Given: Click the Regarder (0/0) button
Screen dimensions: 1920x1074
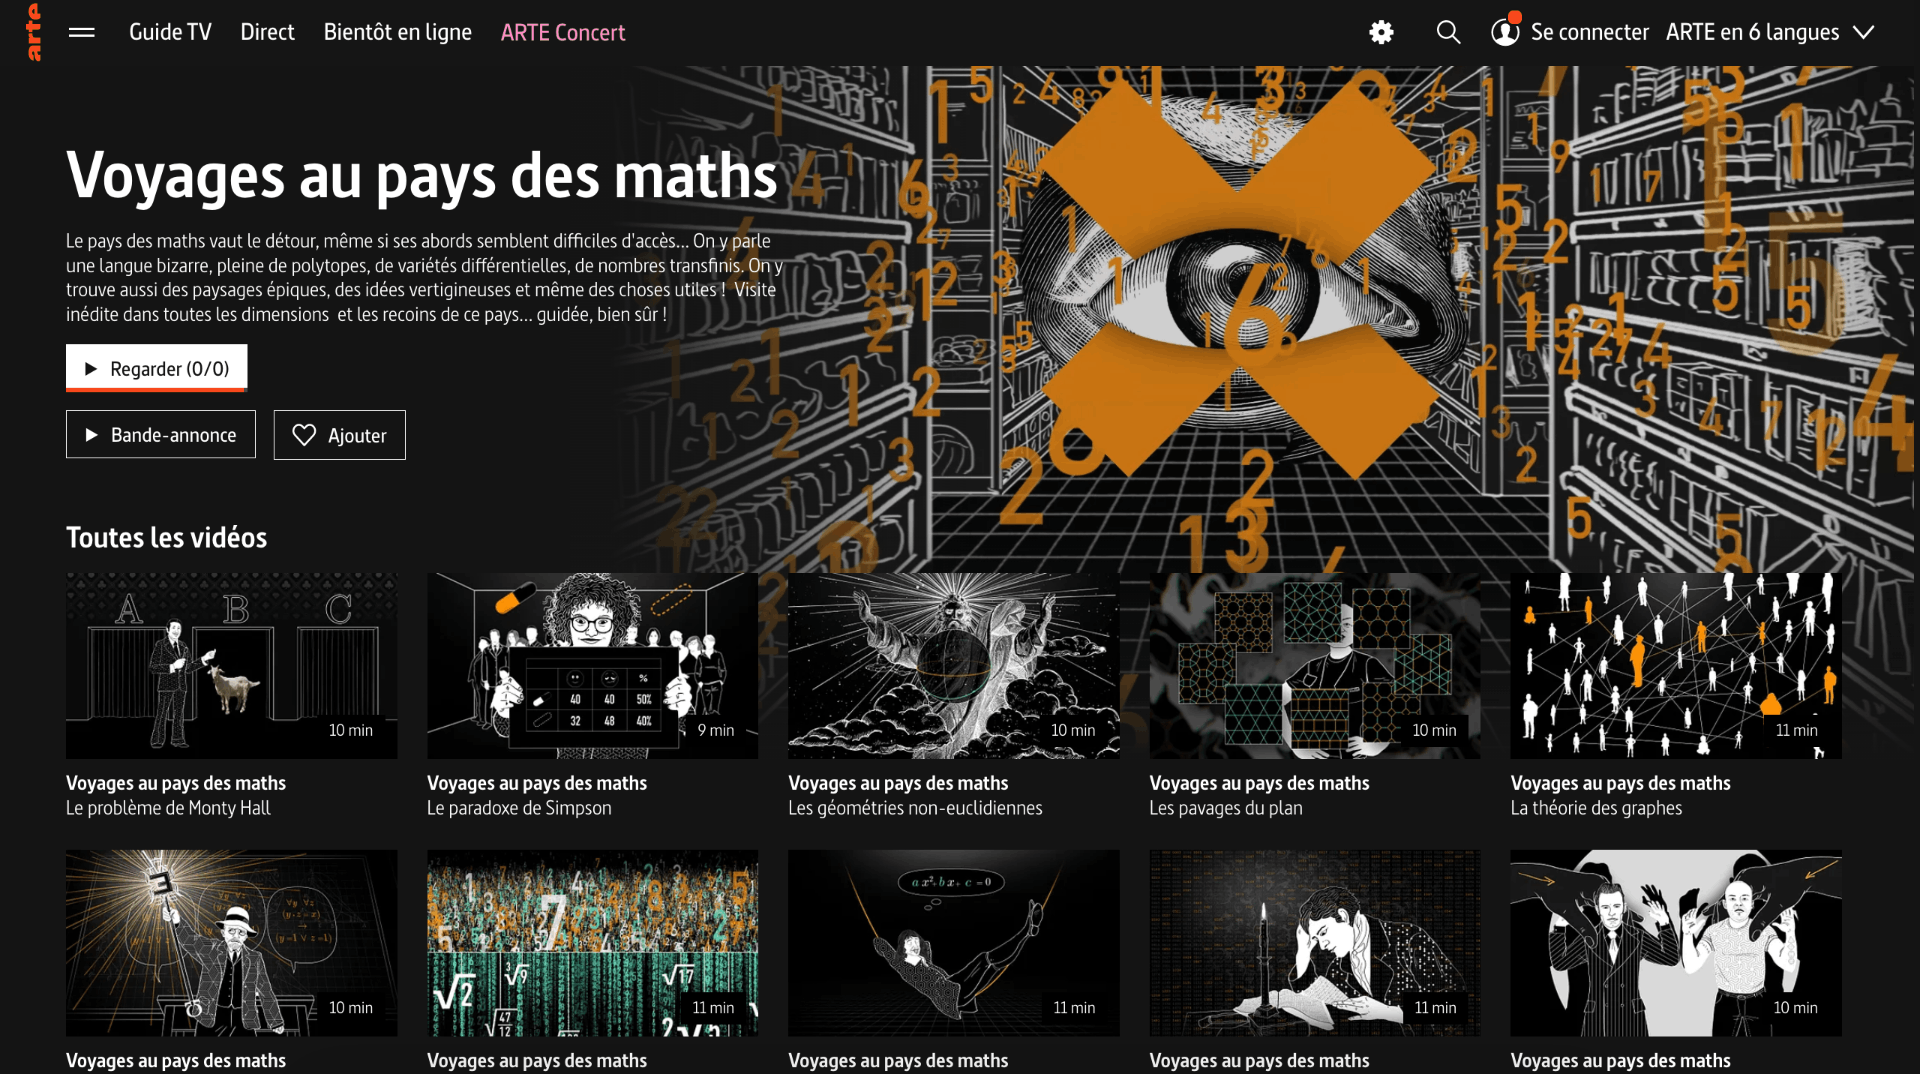Looking at the screenshot, I should 156,368.
